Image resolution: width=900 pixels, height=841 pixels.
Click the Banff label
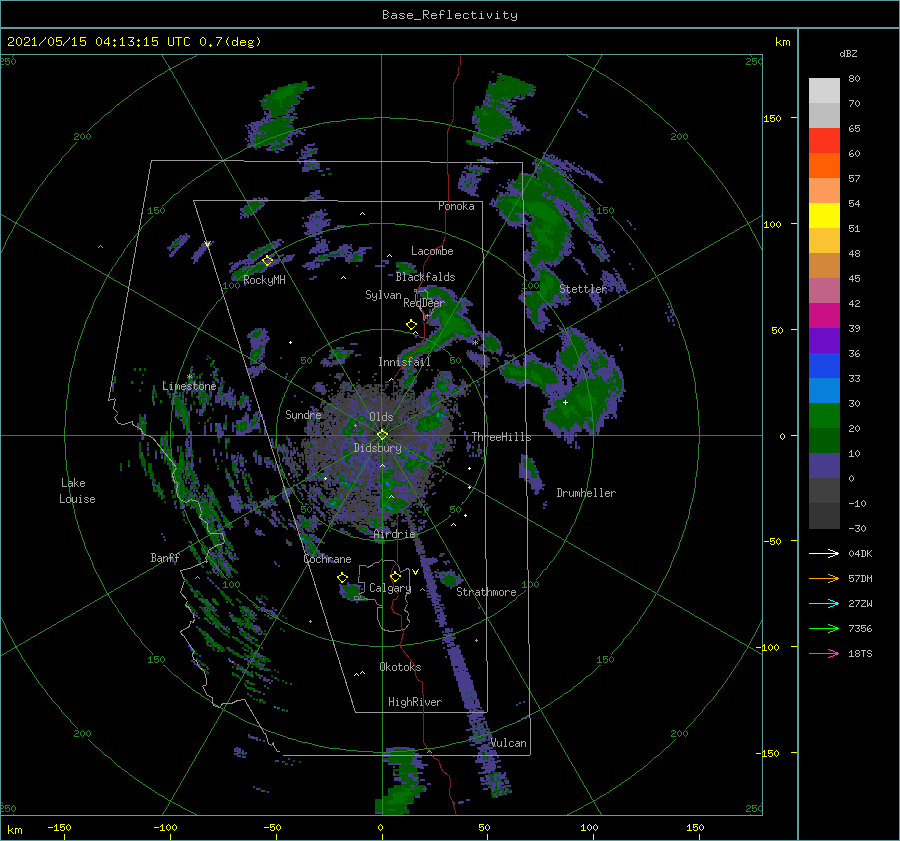click(165, 557)
